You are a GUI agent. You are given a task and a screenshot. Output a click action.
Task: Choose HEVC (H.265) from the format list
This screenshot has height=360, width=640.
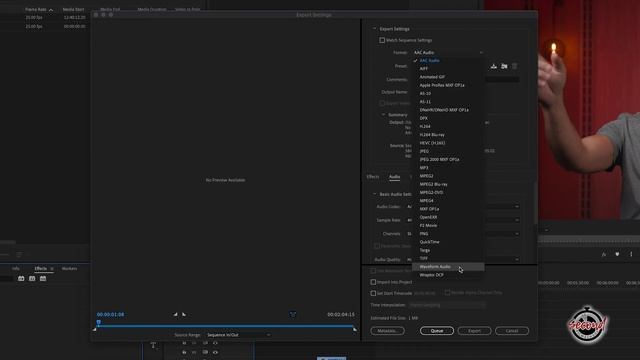click(448, 143)
